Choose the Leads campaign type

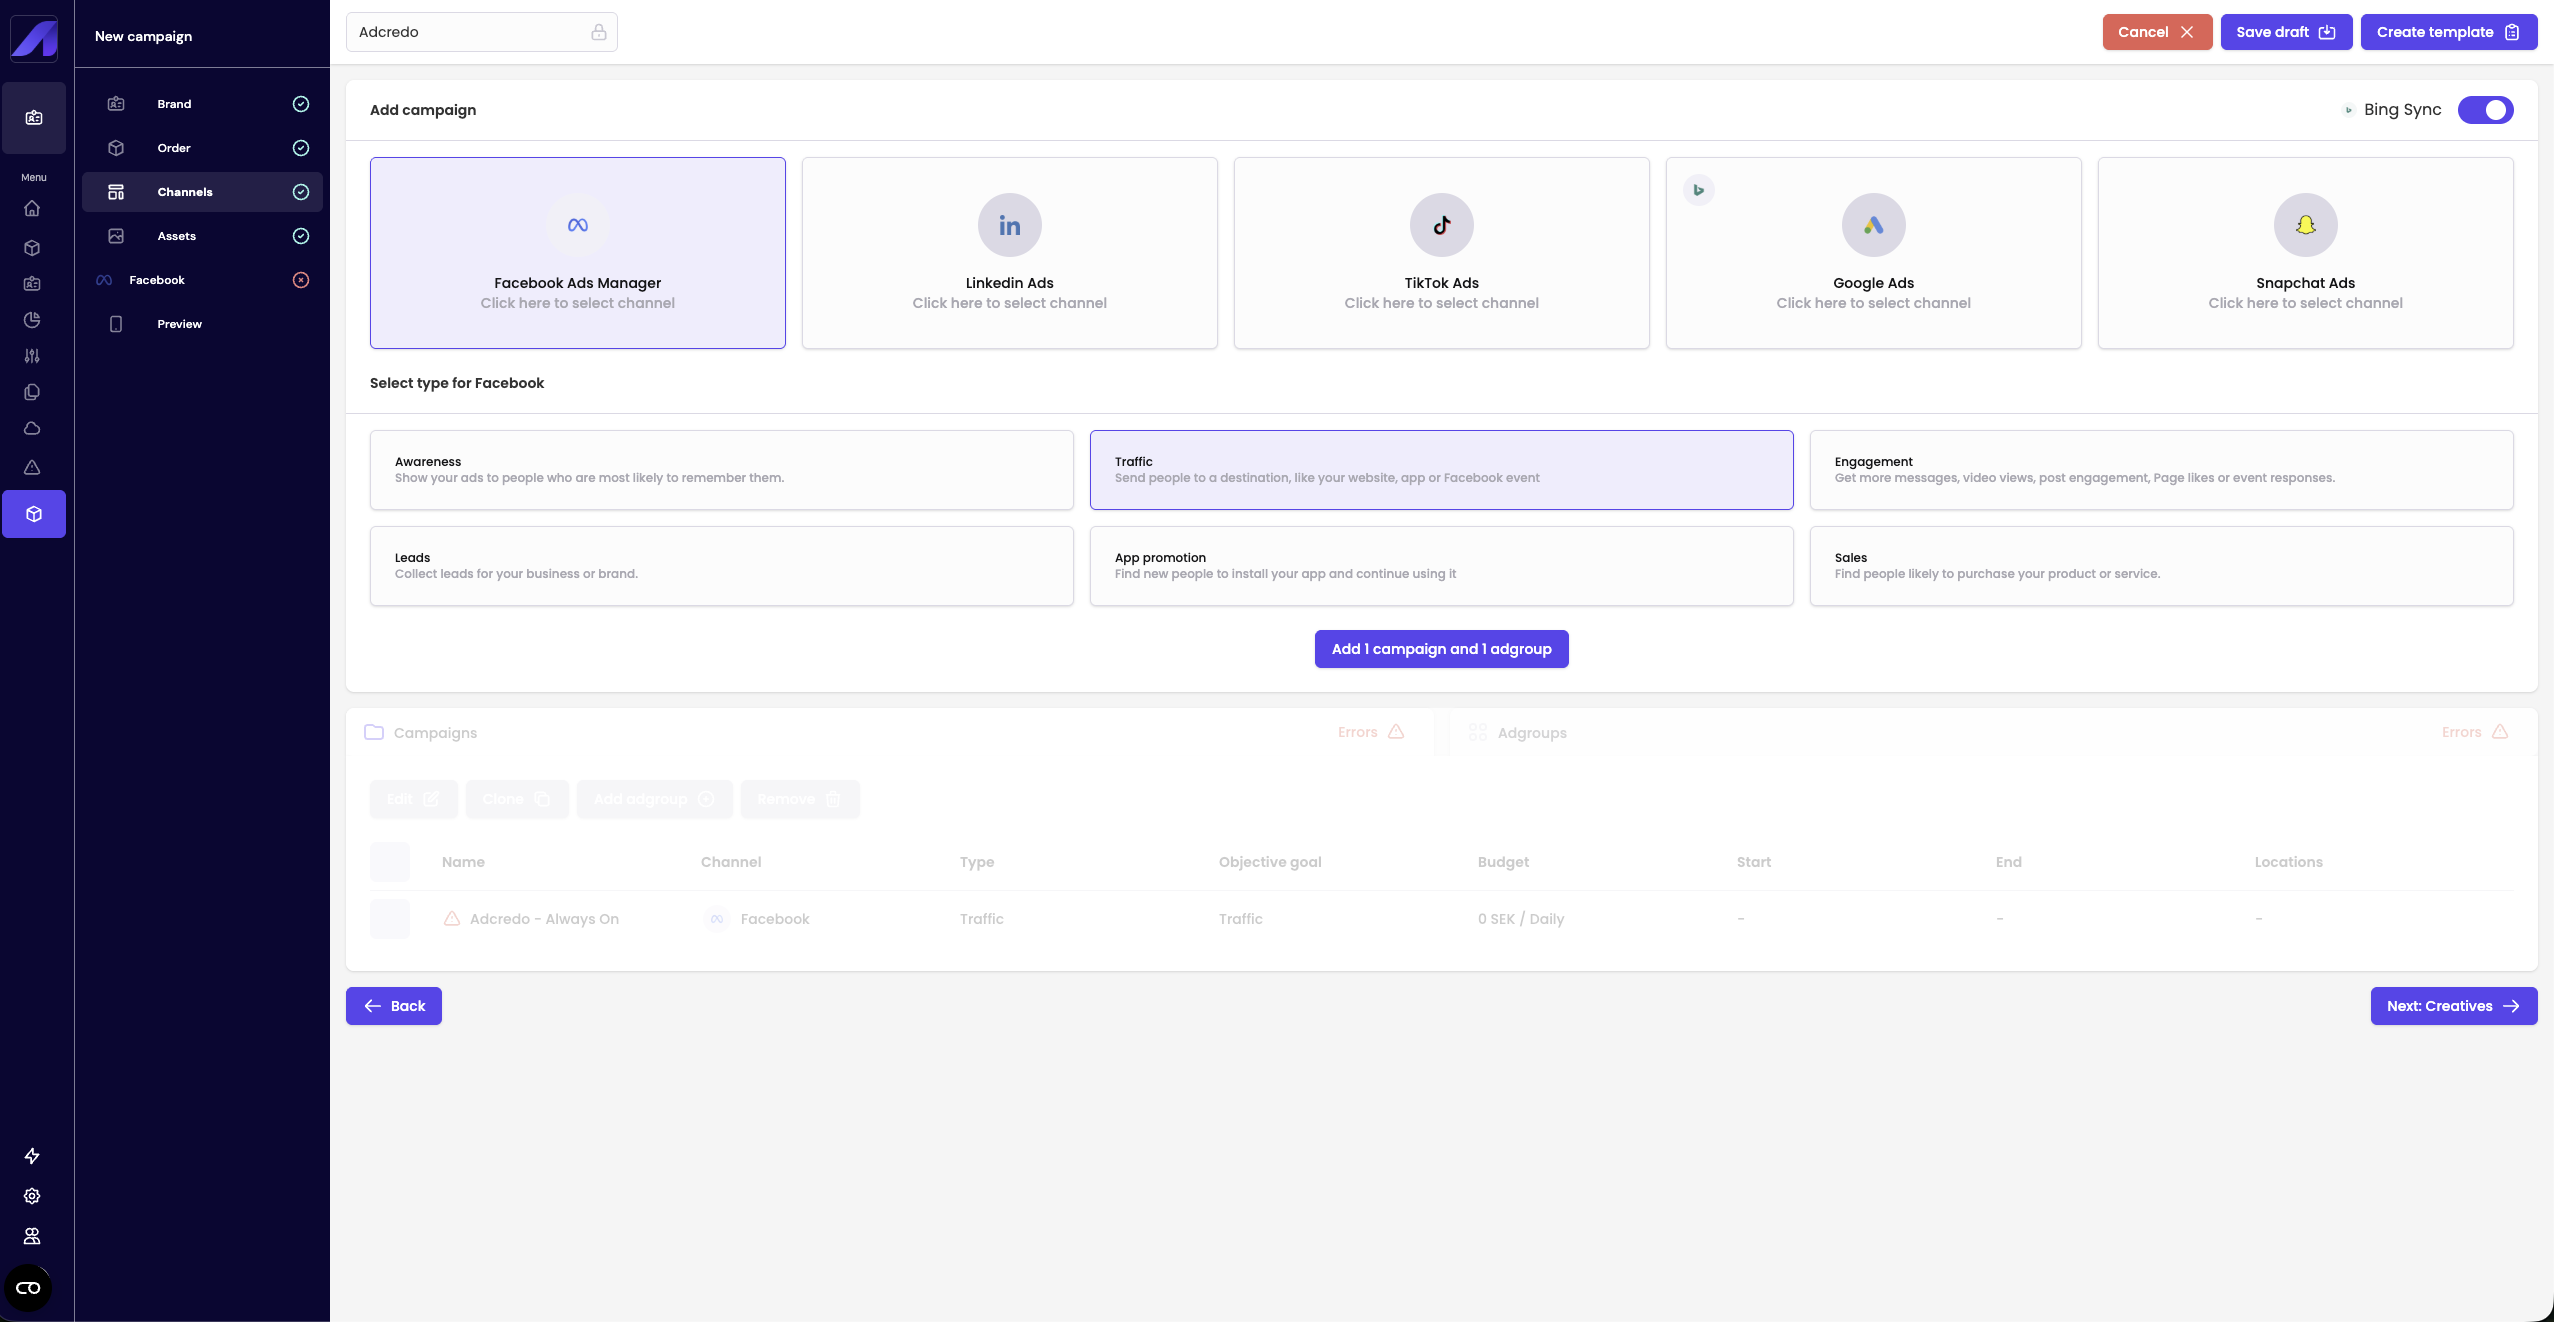pyautogui.click(x=721, y=566)
